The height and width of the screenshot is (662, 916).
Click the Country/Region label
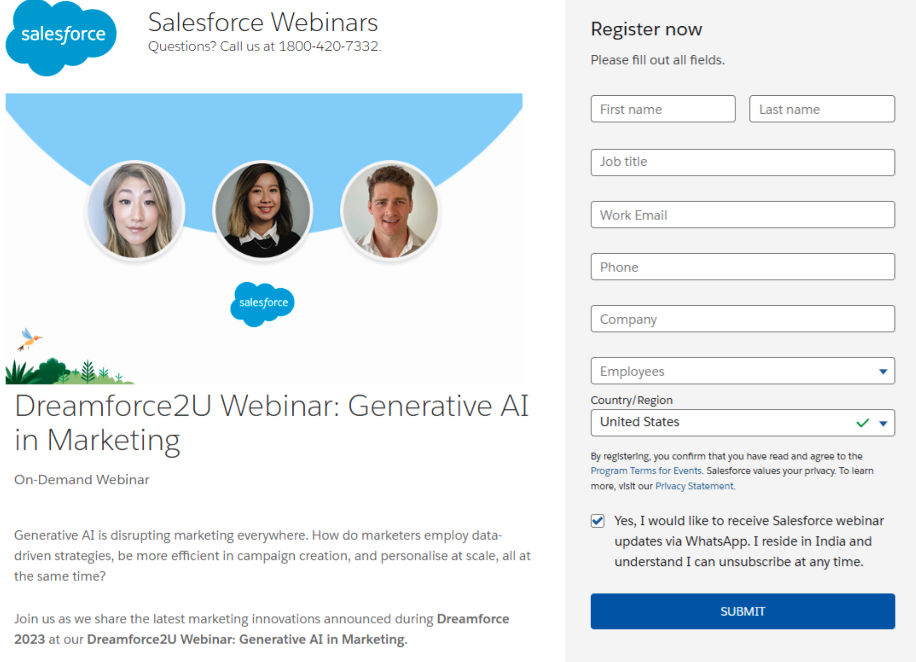pos(632,400)
